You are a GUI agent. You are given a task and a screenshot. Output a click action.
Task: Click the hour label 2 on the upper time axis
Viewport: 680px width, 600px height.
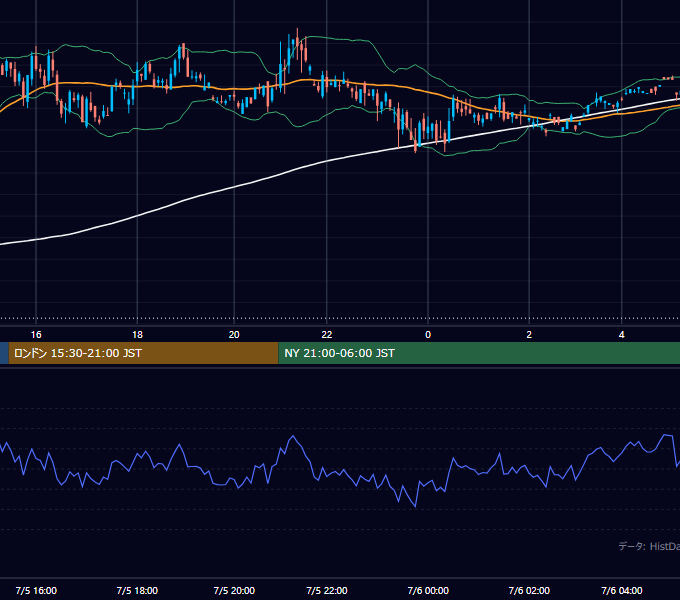click(x=529, y=335)
